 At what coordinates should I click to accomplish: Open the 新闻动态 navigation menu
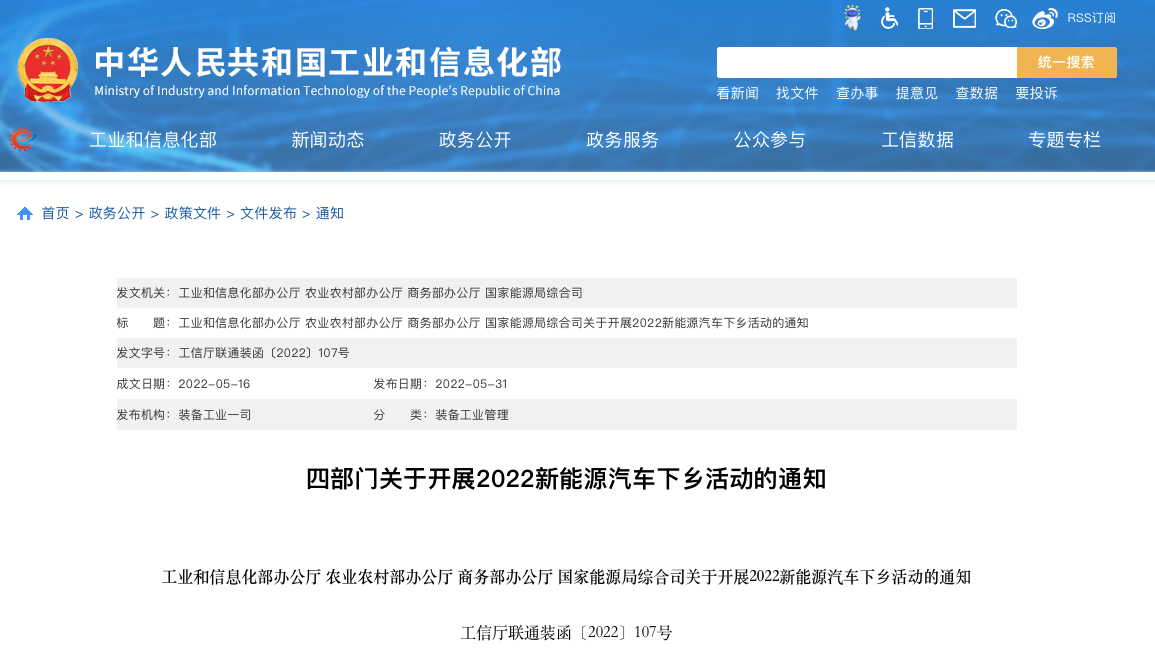(327, 140)
